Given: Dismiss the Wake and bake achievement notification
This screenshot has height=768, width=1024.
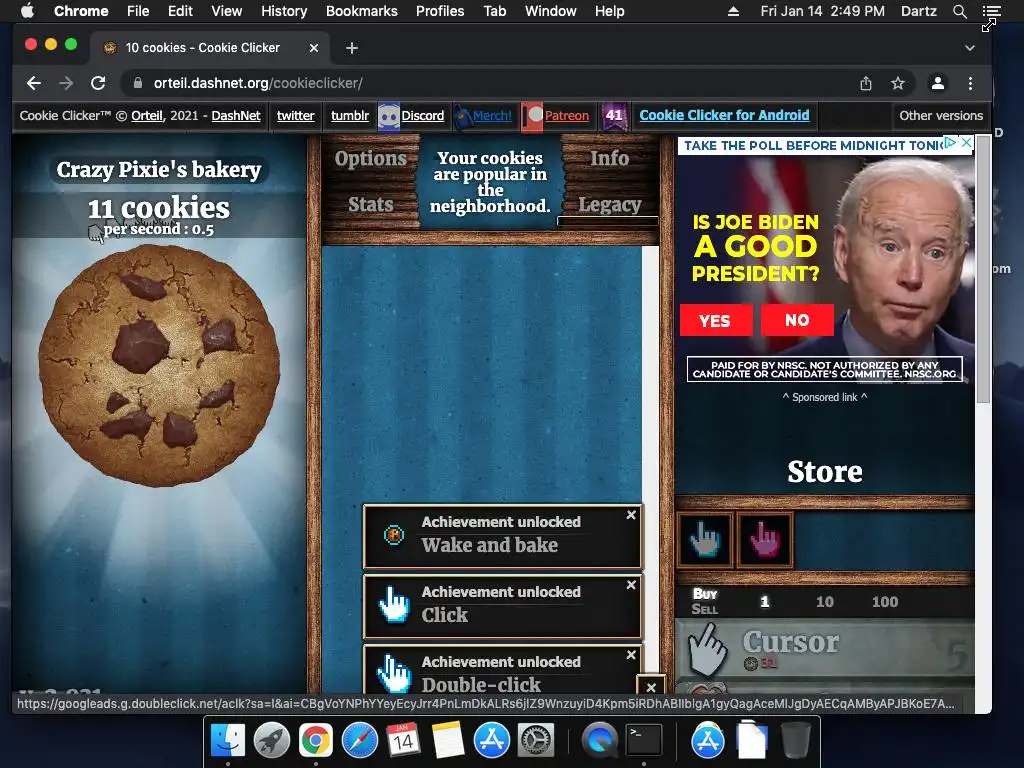Looking at the screenshot, I should click(631, 515).
